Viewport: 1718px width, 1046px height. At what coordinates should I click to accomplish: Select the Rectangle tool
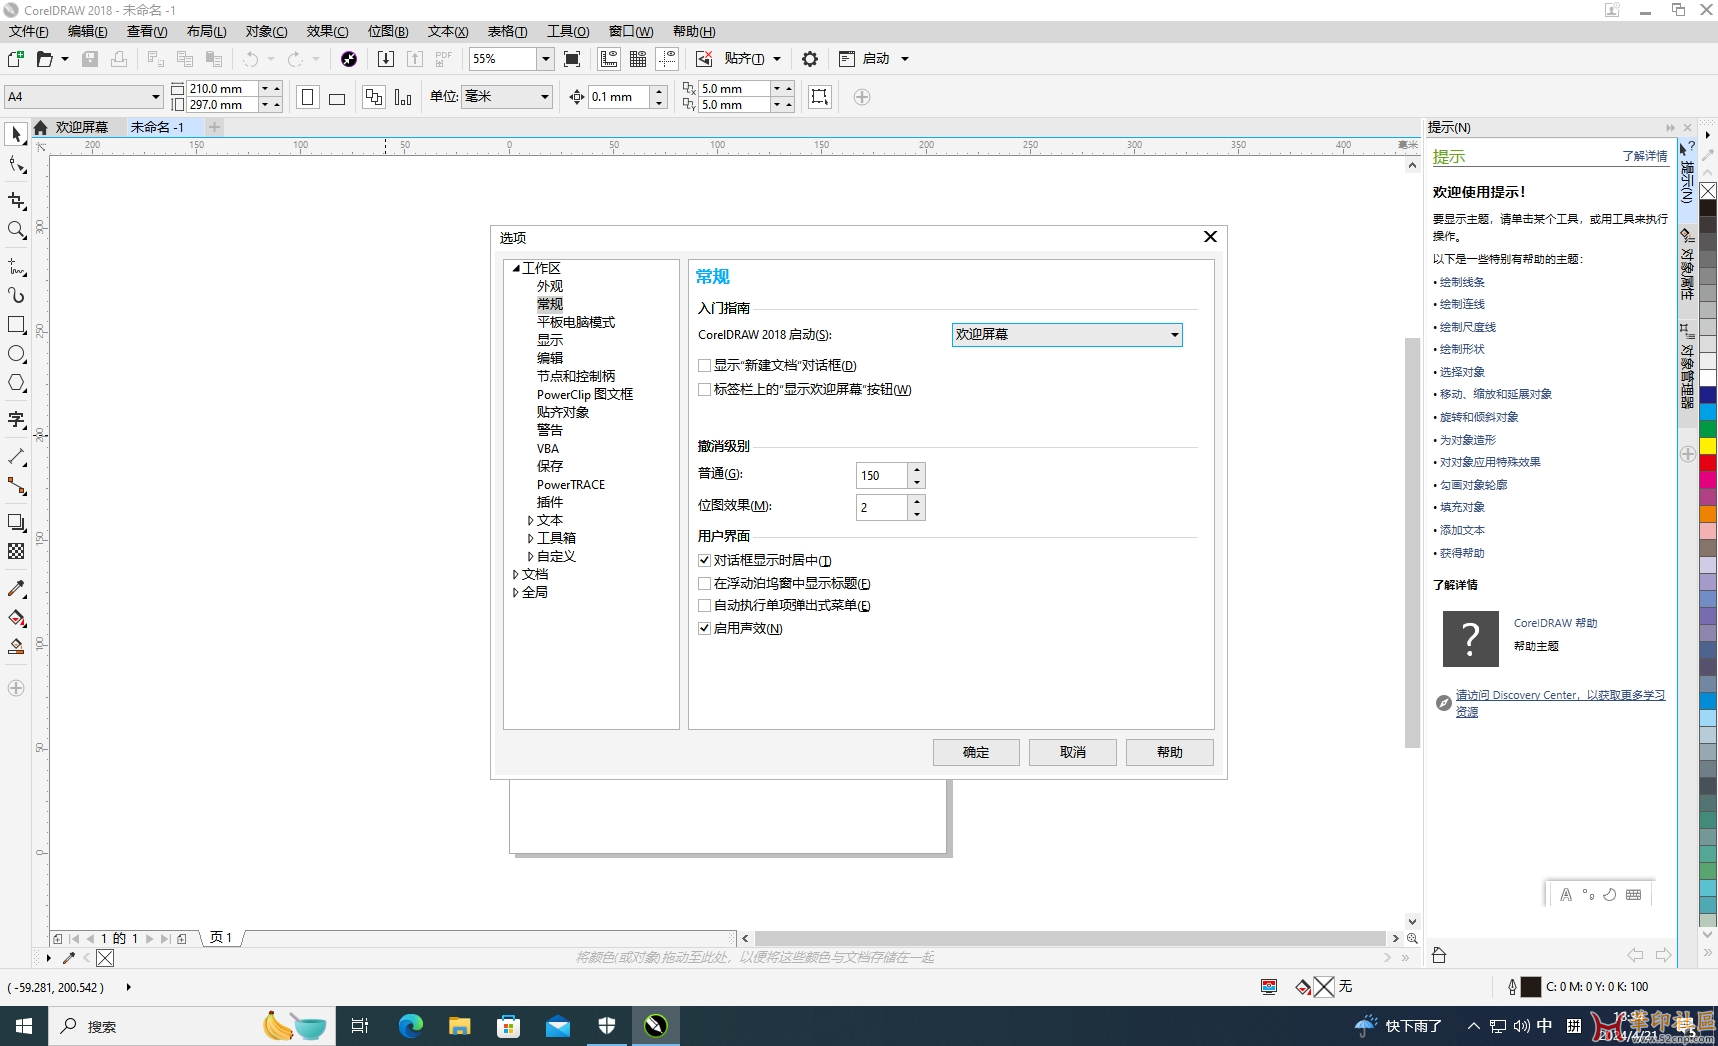click(x=16, y=325)
